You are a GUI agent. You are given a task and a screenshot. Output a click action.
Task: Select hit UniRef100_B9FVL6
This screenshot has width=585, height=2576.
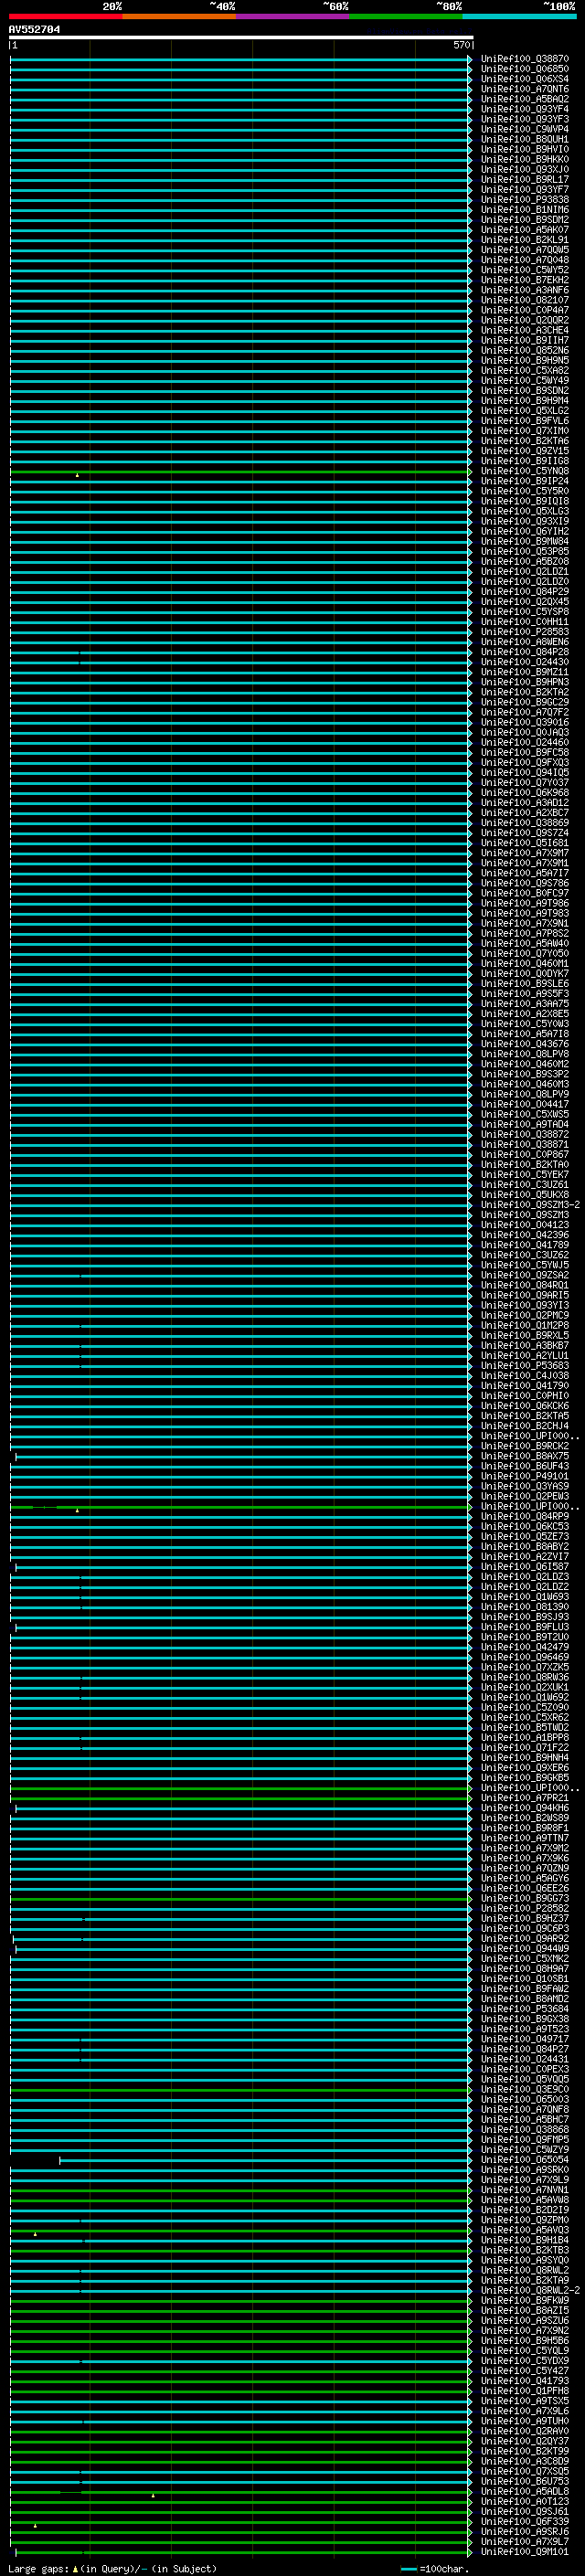tap(525, 421)
